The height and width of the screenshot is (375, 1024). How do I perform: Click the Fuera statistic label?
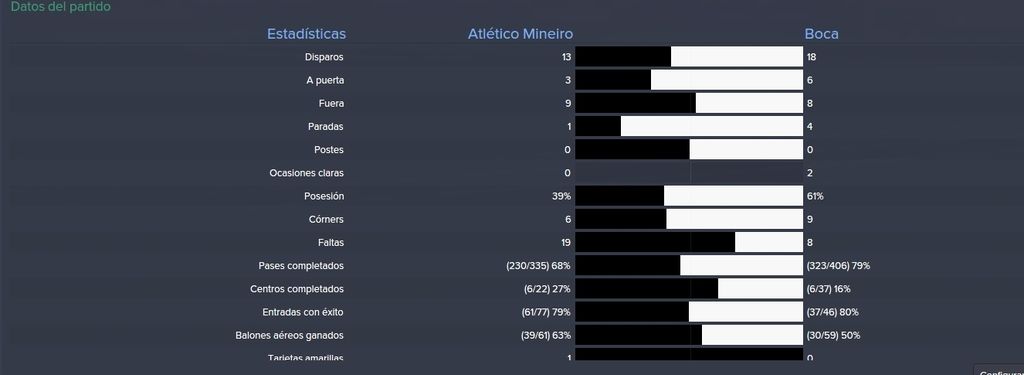(331, 103)
